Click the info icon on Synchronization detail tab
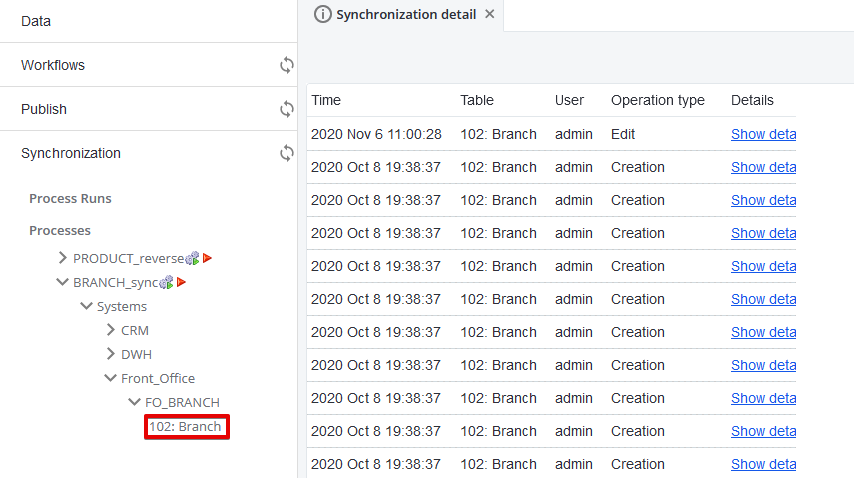This screenshot has height=478, width=854. click(x=322, y=14)
